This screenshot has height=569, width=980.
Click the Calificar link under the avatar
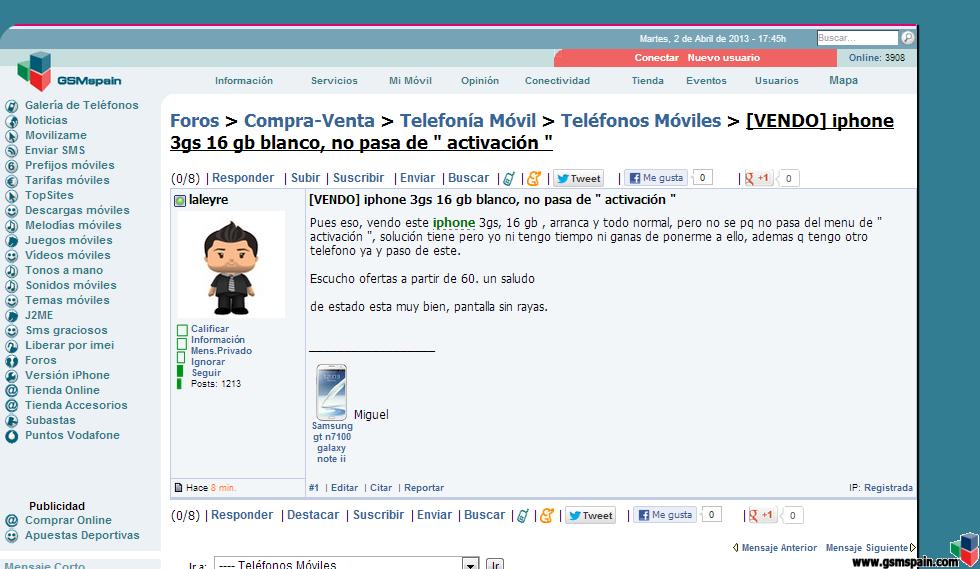click(209, 329)
